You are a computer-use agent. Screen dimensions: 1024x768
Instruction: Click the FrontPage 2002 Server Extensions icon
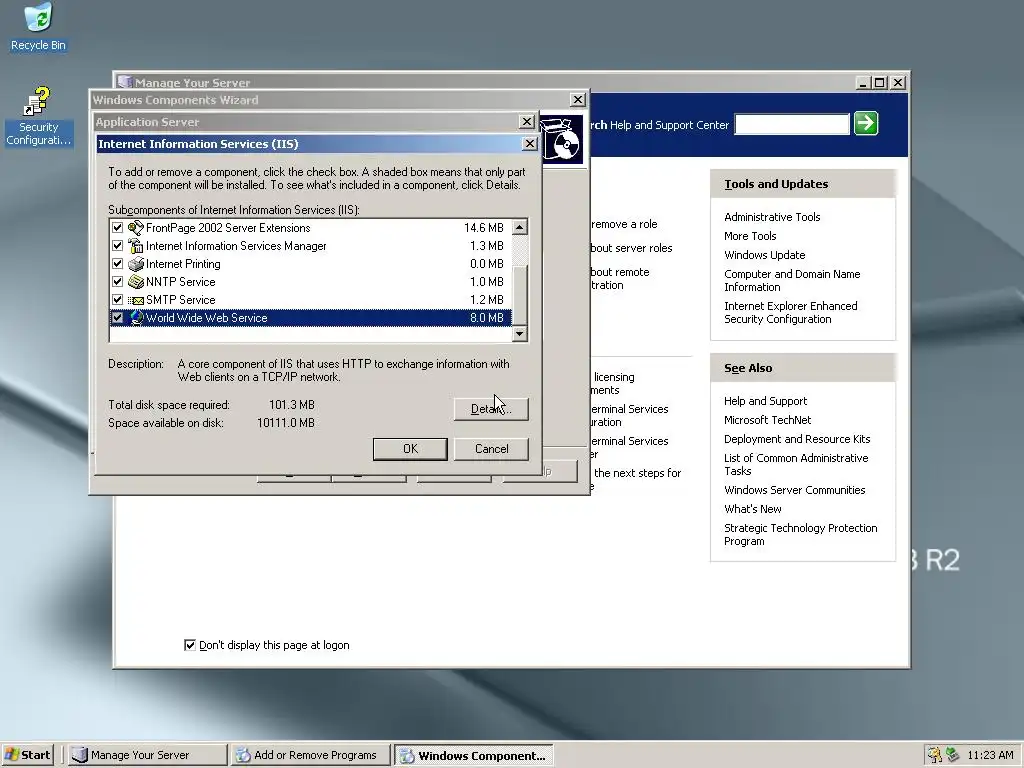coord(136,228)
